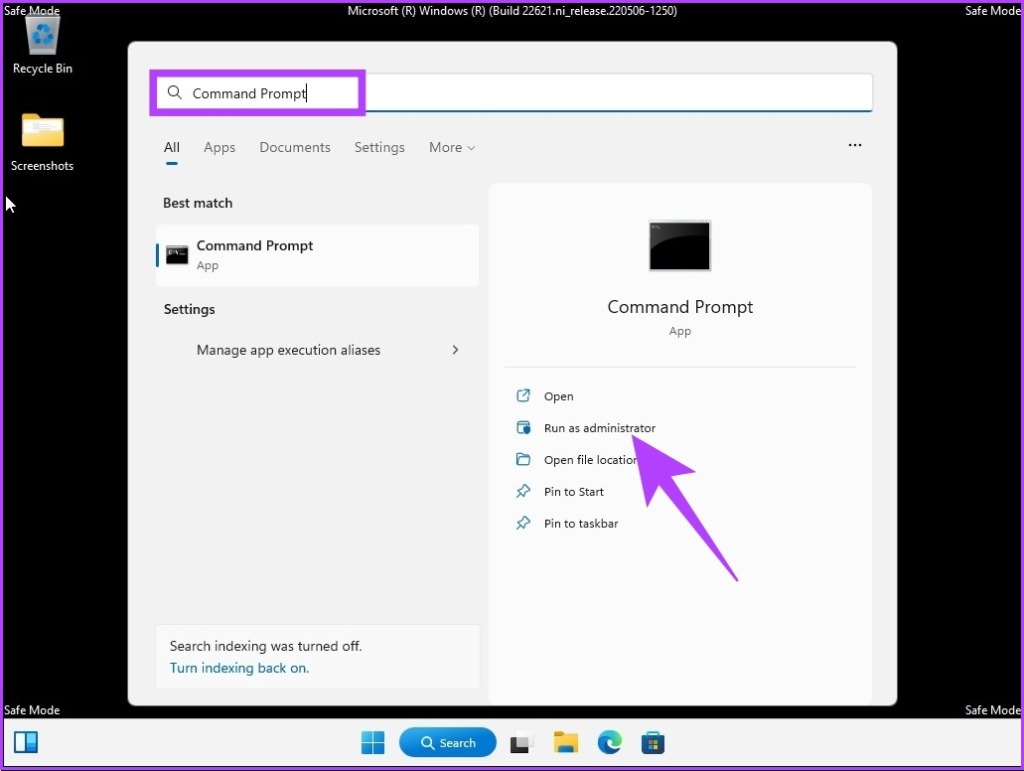This screenshot has height=771, width=1024.
Task: Open the Windows Start button
Action: (x=373, y=742)
